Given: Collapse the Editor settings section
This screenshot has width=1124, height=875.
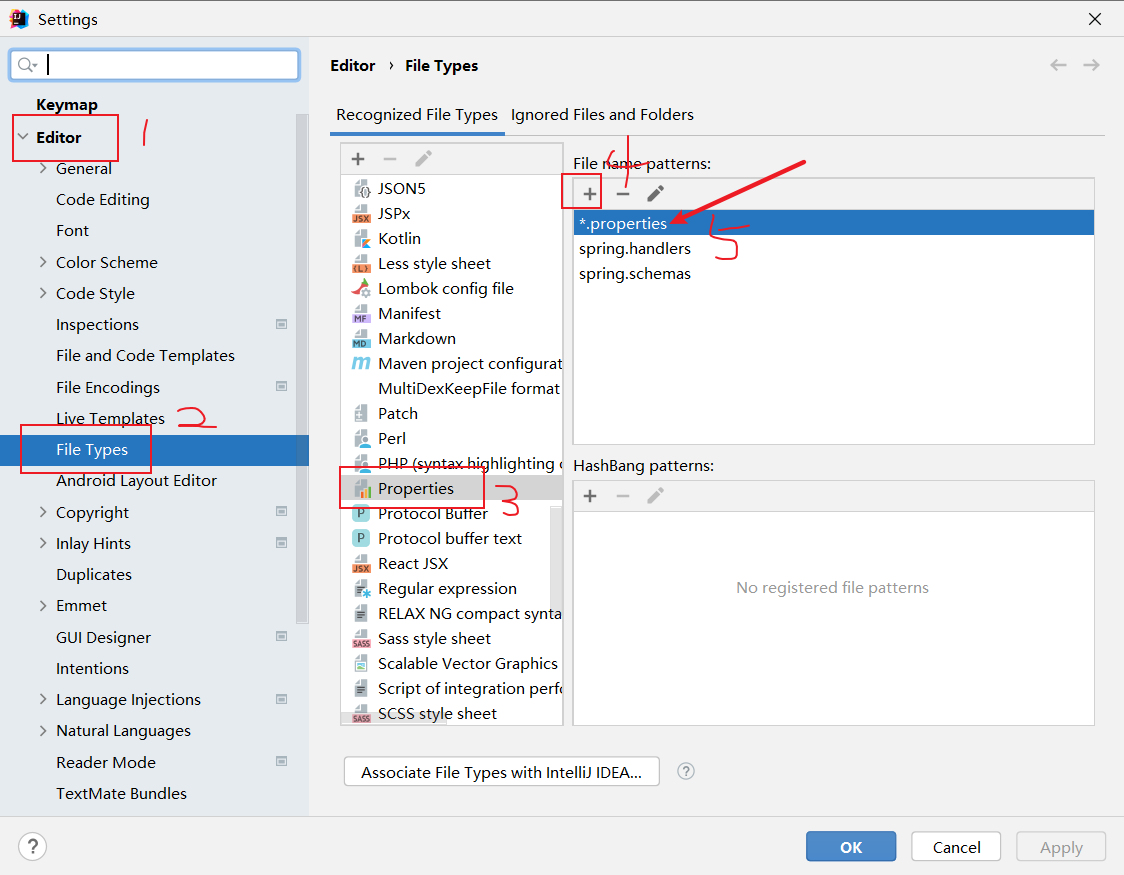Looking at the screenshot, I should coord(23,137).
